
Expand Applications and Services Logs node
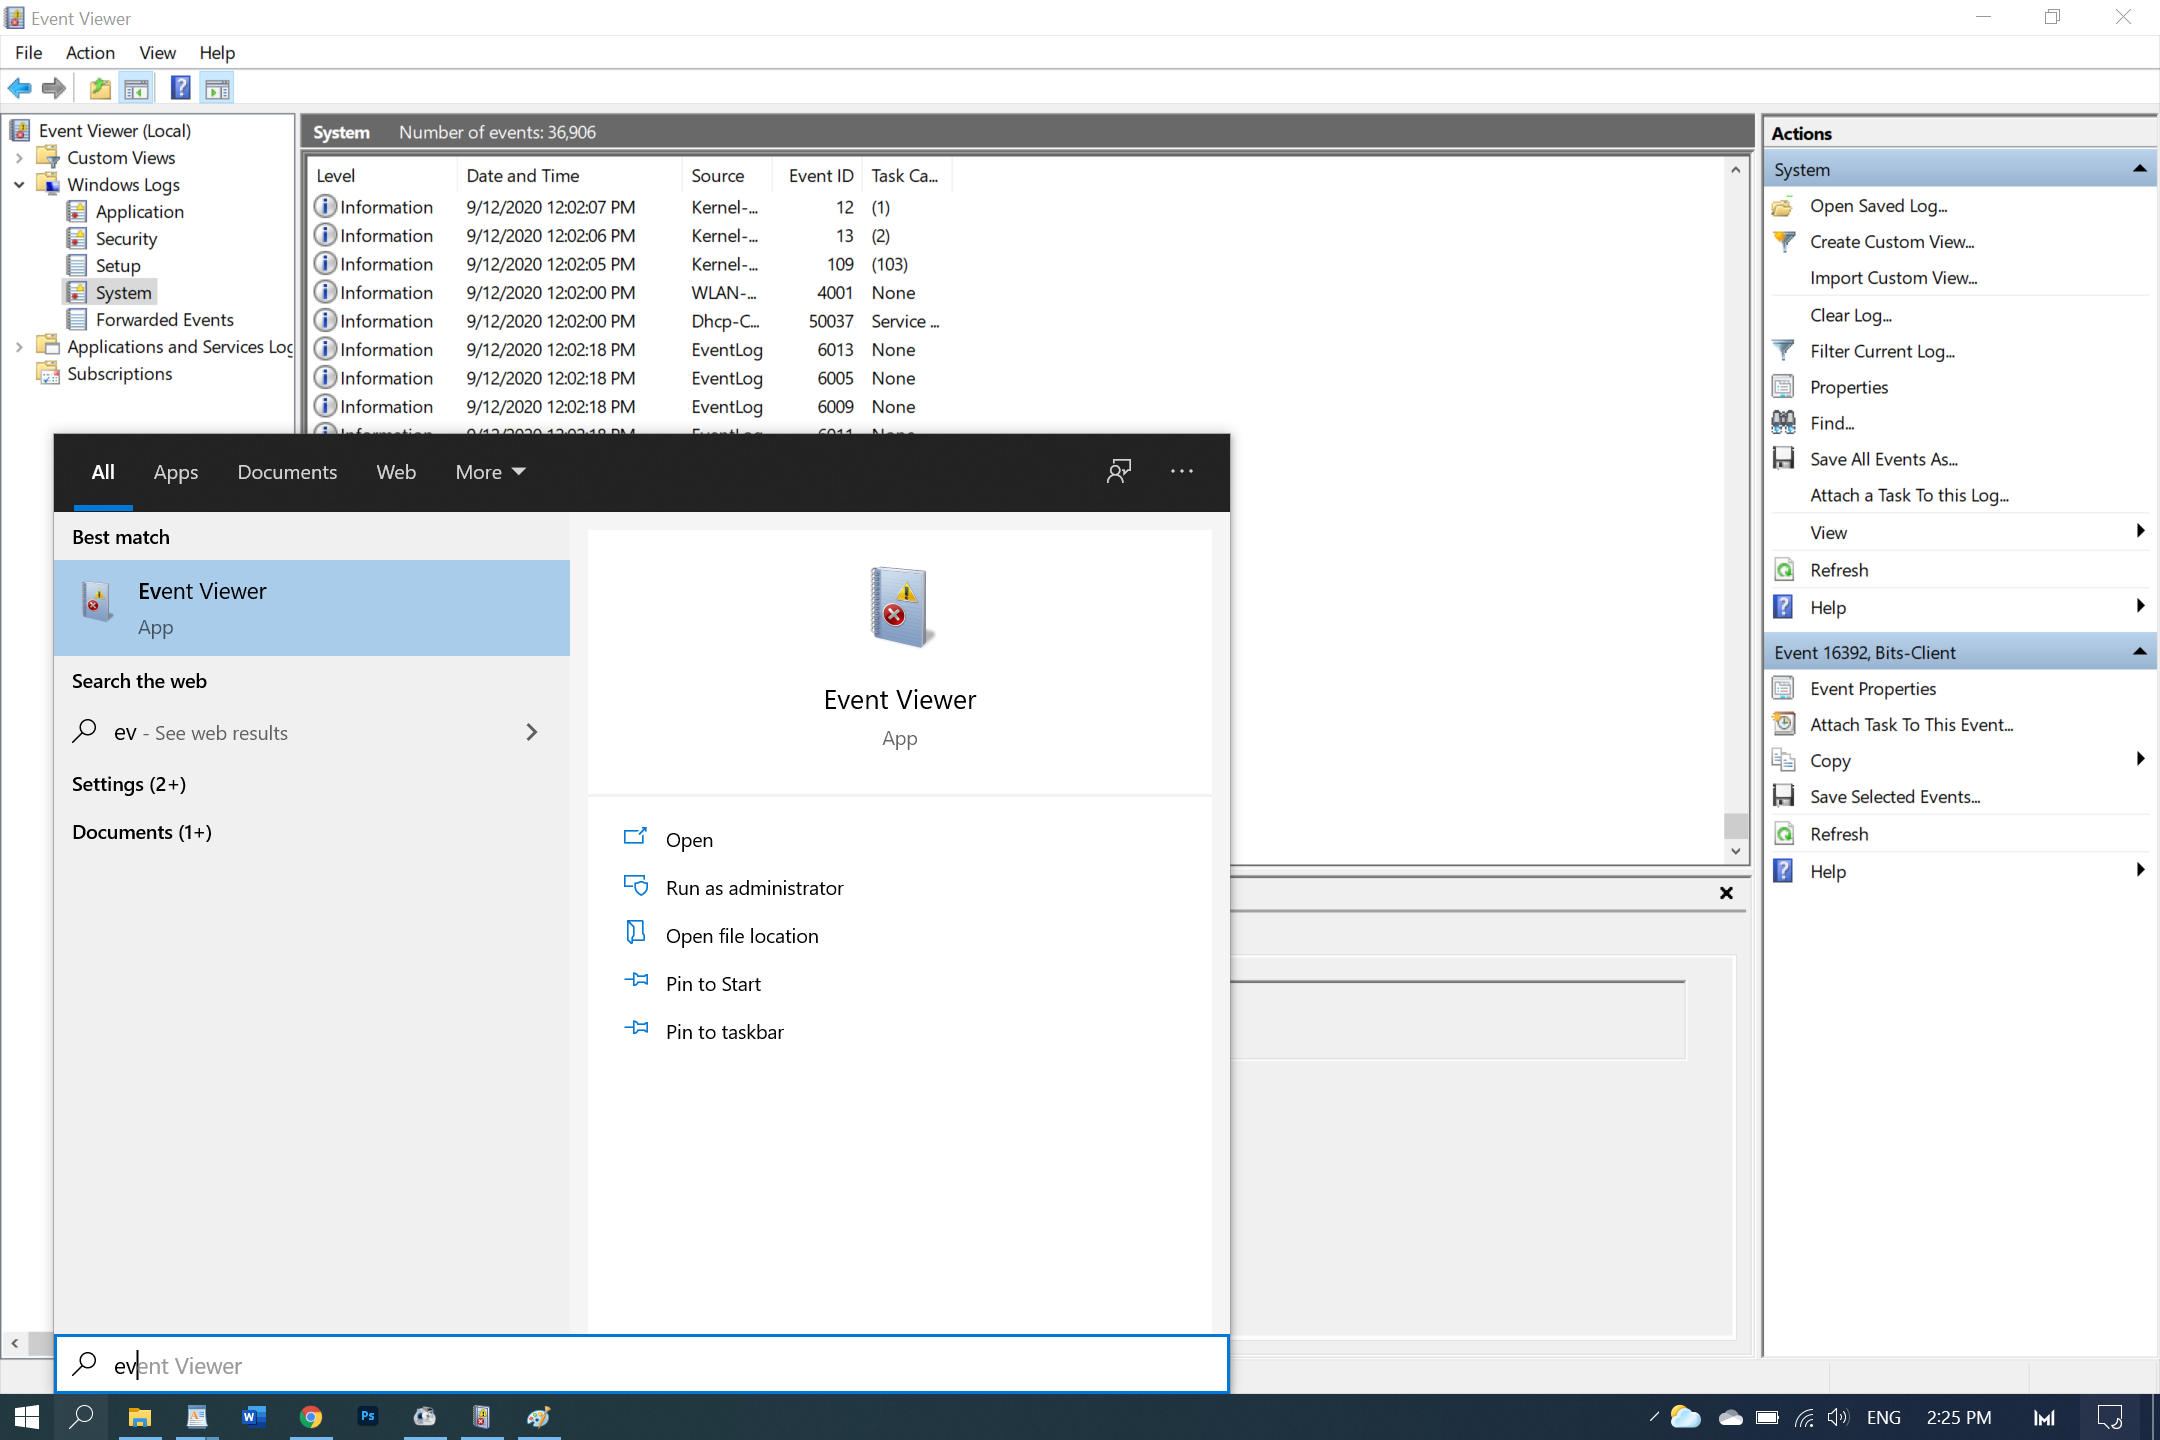[19, 347]
